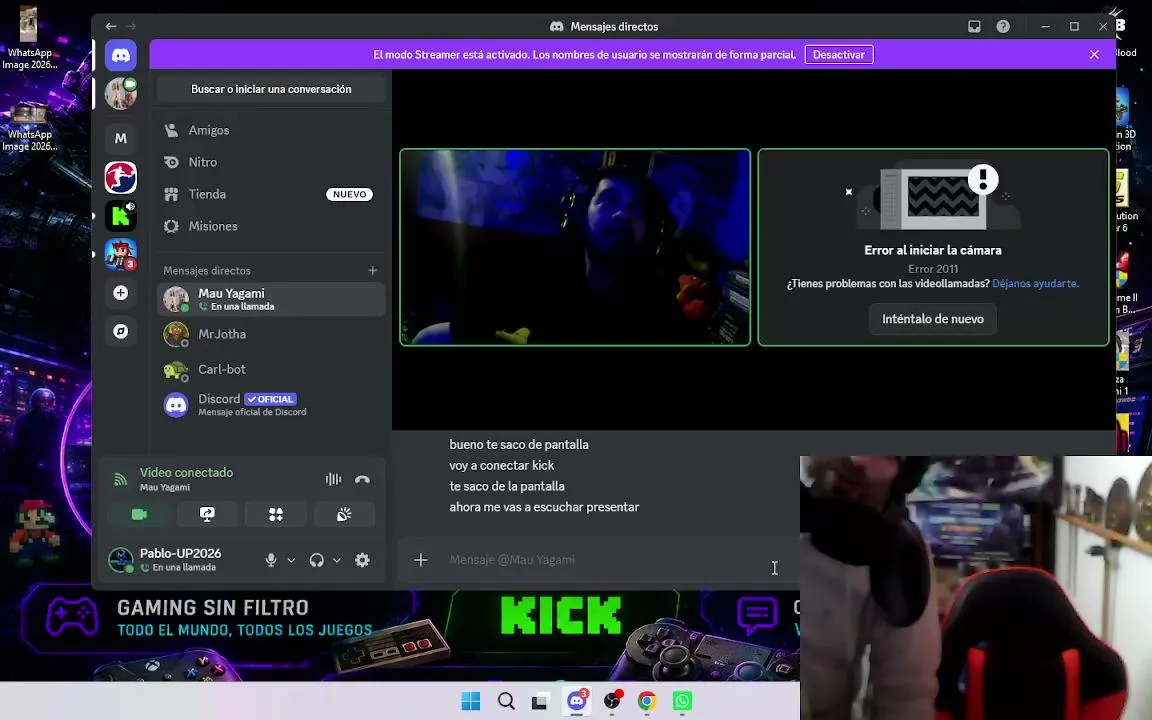Click Inténtalo de nuevo button
This screenshot has width=1152, height=720.
tap(932, 319)
